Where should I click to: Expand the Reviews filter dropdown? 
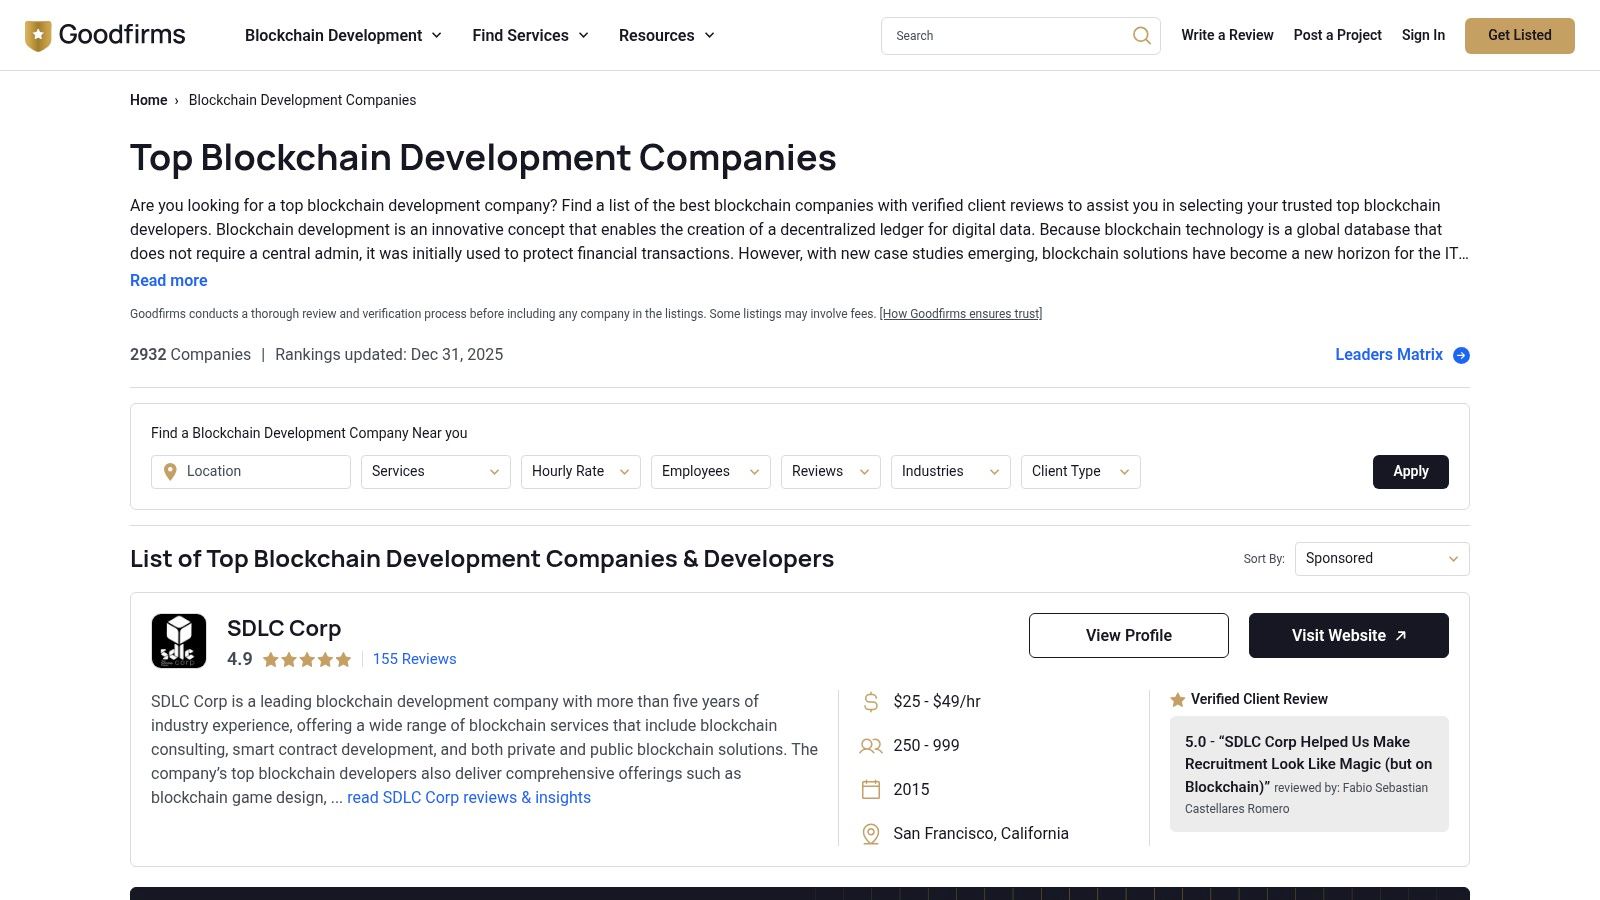[831, 472]
